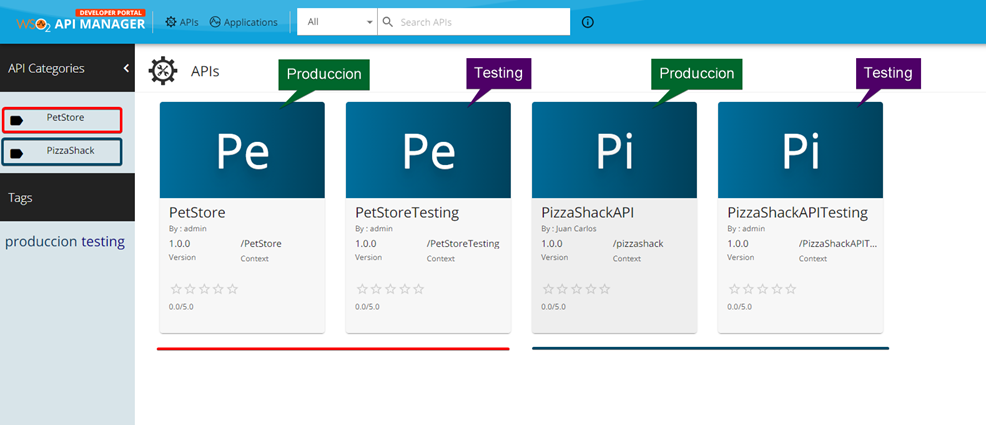Rate PetStoreTesting with the third star

click(391, 289)
